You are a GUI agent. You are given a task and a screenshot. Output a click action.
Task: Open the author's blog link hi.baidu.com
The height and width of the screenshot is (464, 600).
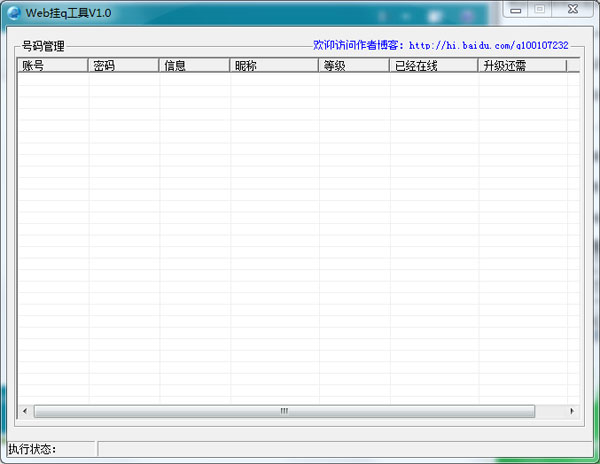tap(488, 46)
